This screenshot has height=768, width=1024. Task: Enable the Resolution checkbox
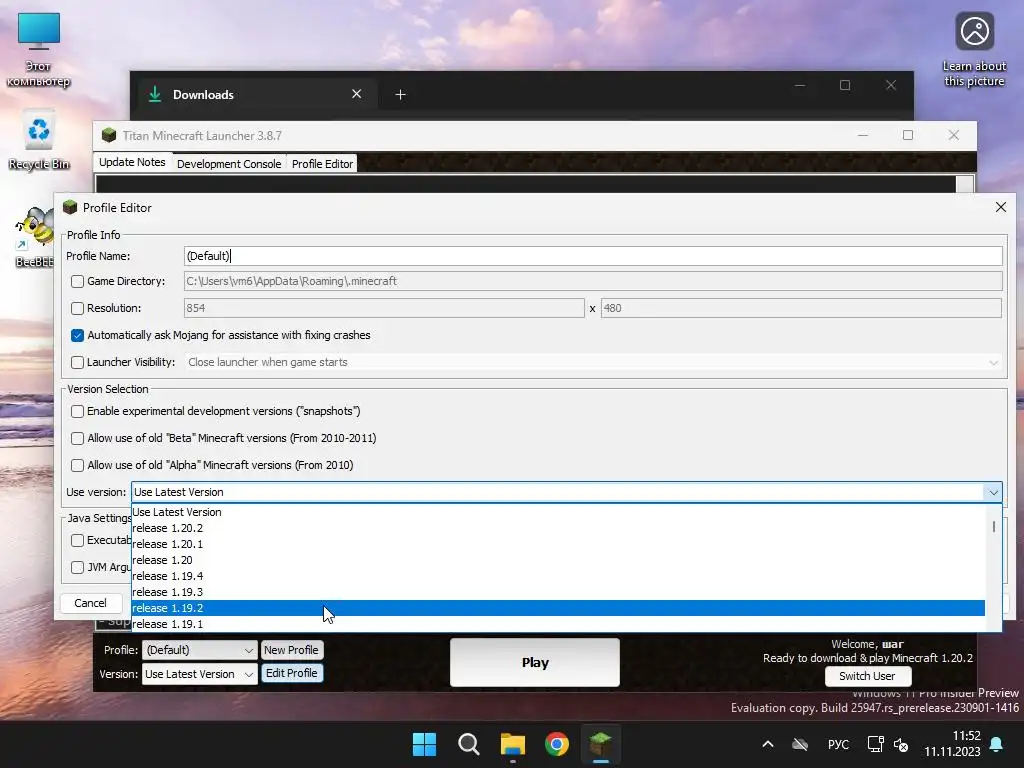pos(77,308)
